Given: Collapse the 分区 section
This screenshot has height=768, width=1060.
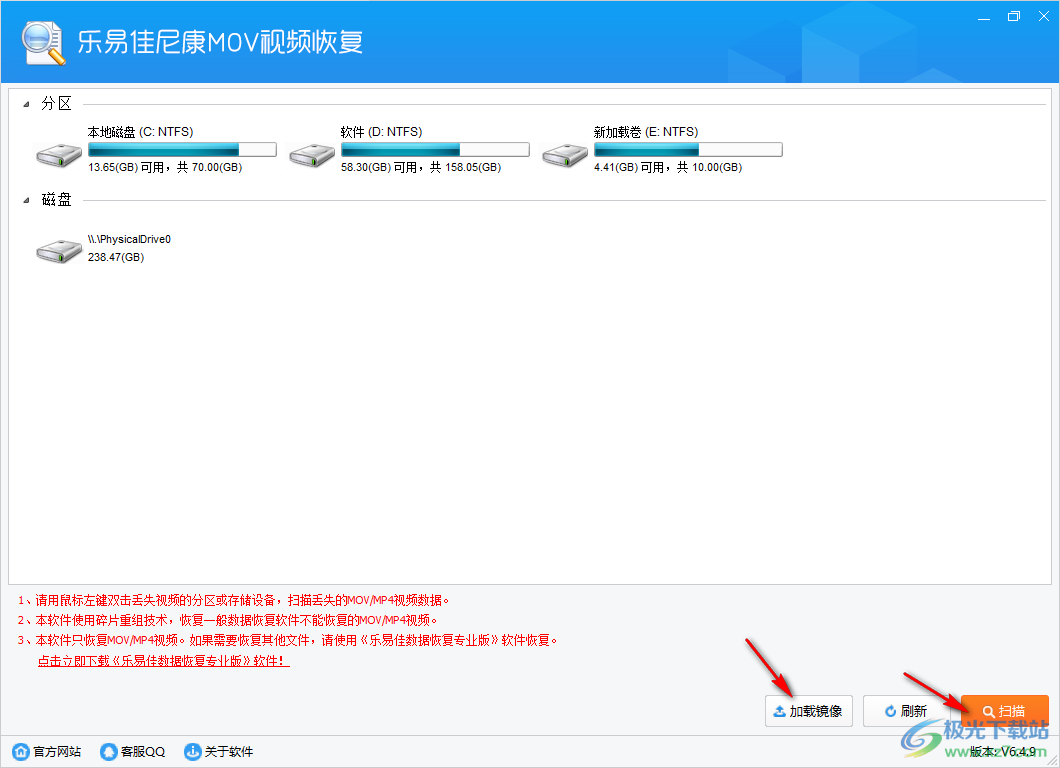Looking at the screenshot, I should tap(26, 104).
